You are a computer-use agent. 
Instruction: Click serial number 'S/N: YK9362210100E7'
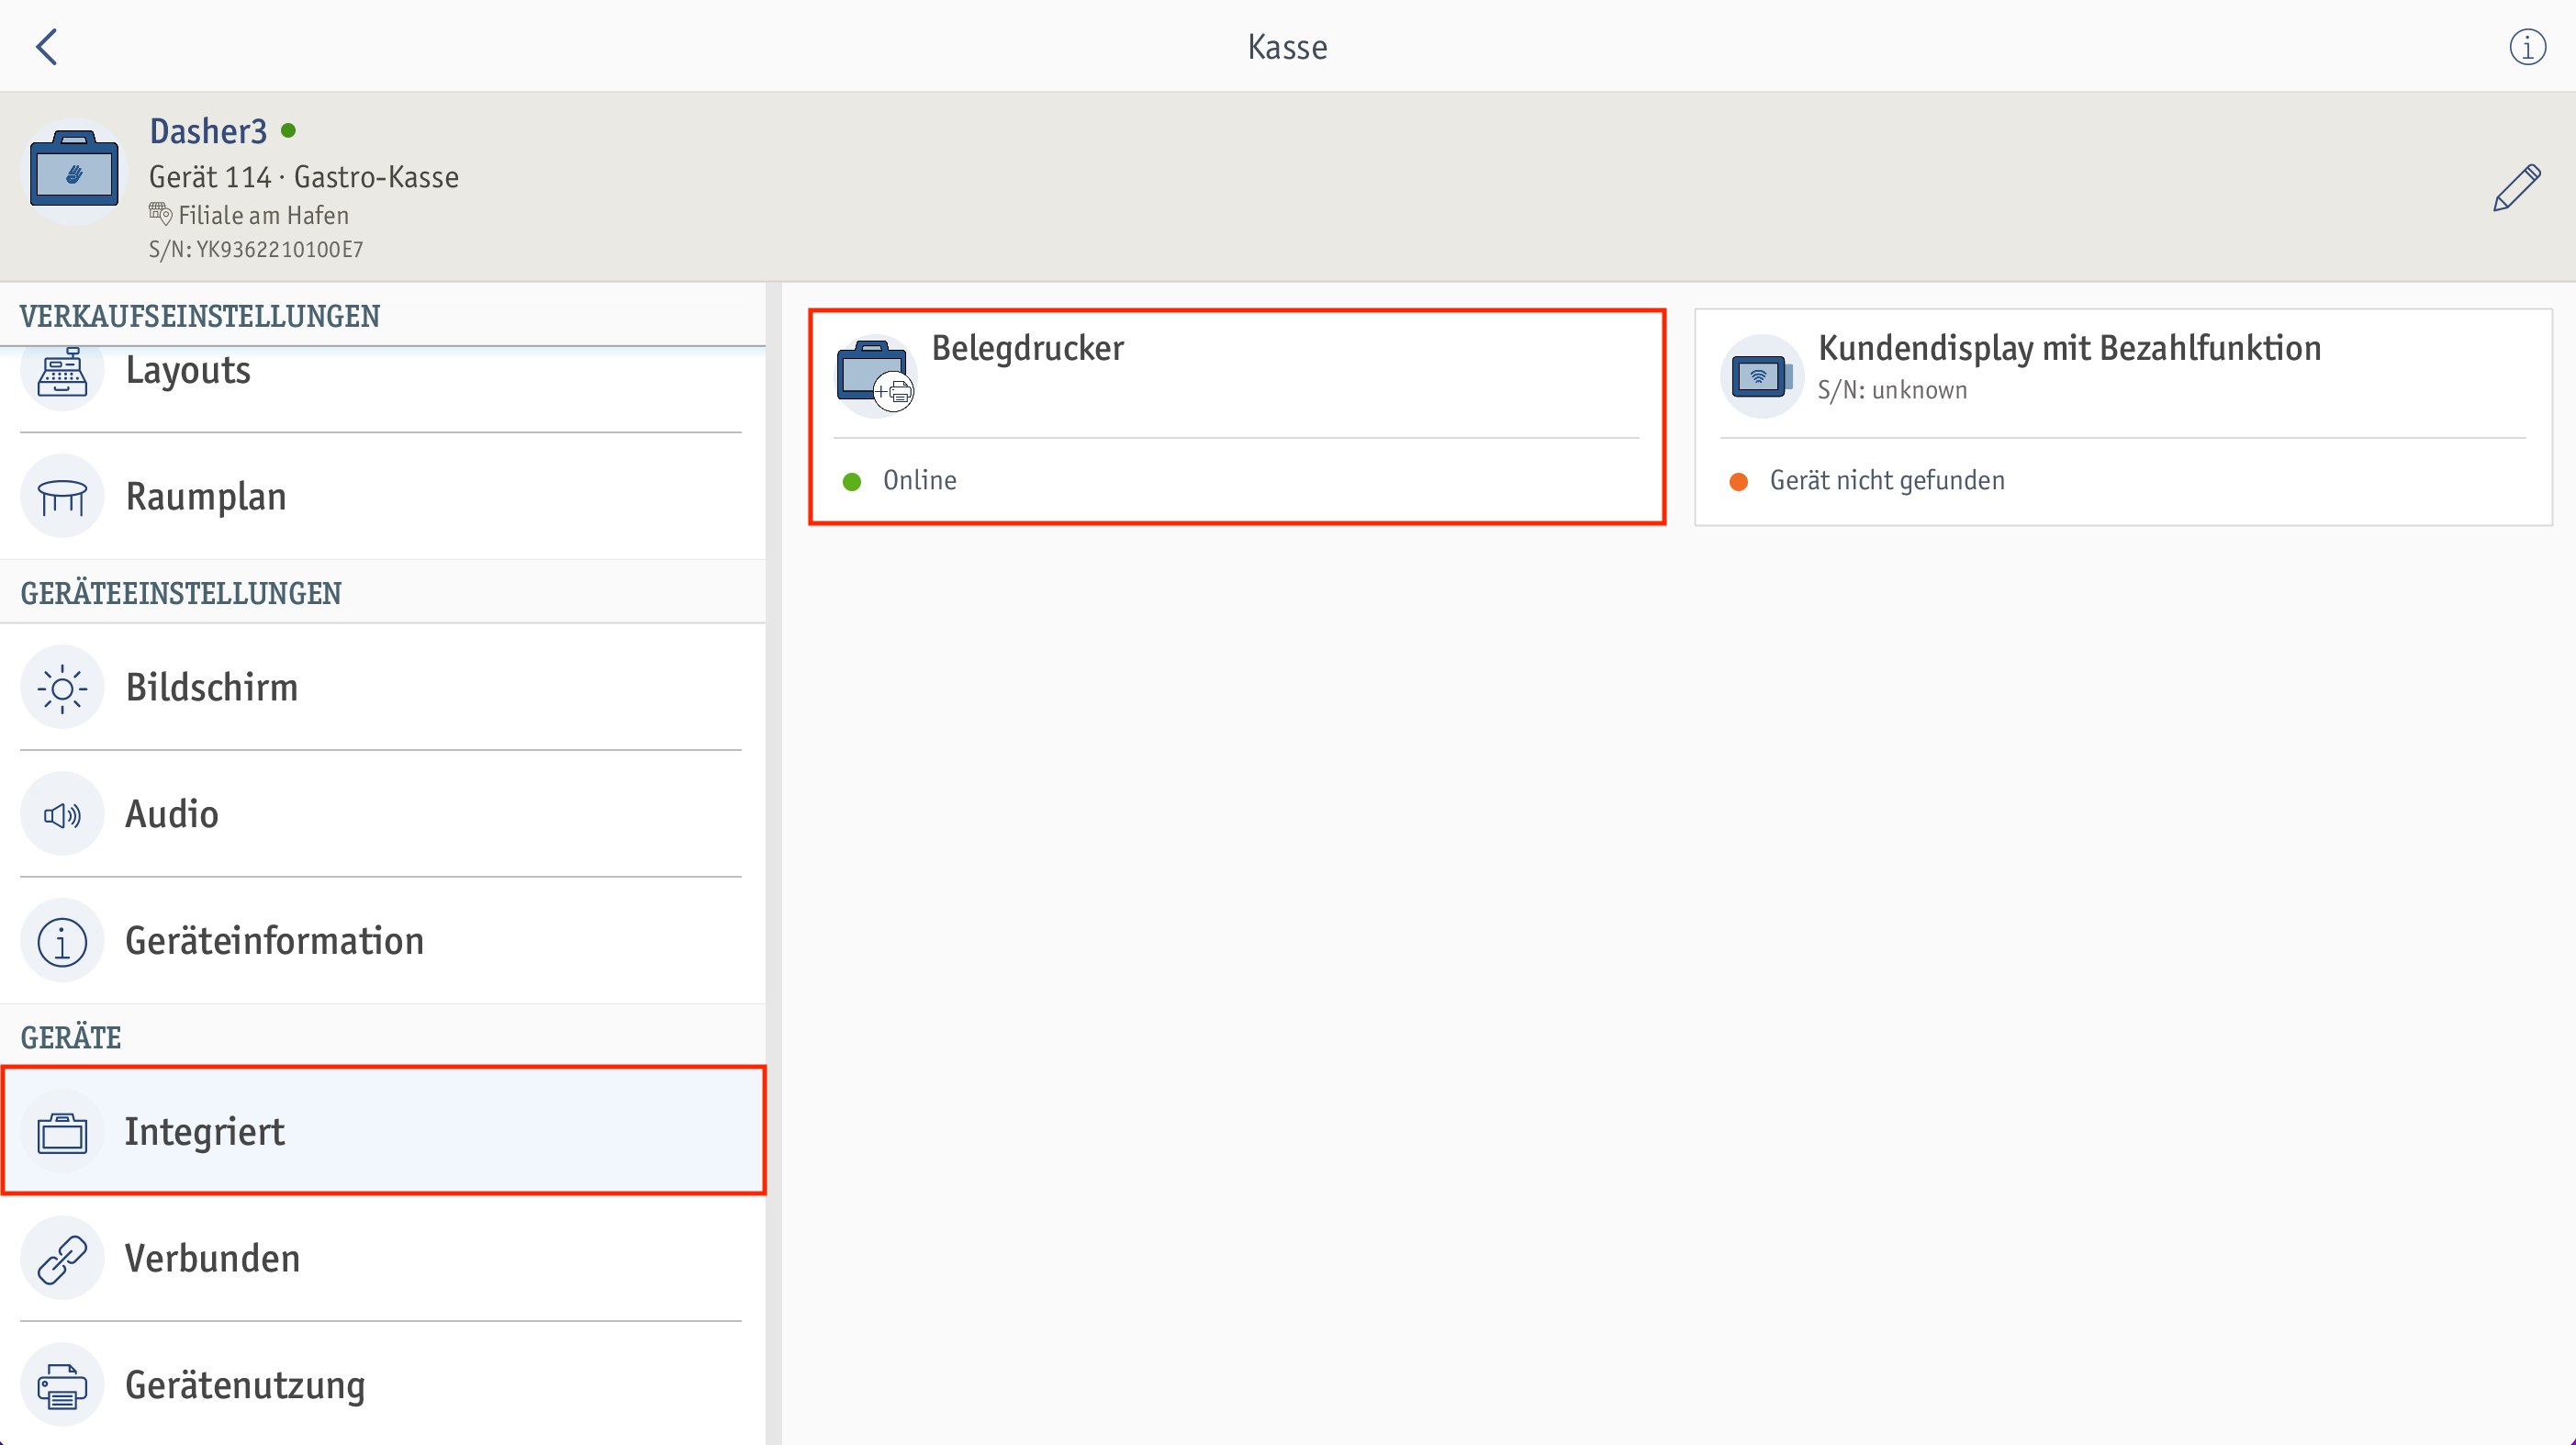[256, 249]
